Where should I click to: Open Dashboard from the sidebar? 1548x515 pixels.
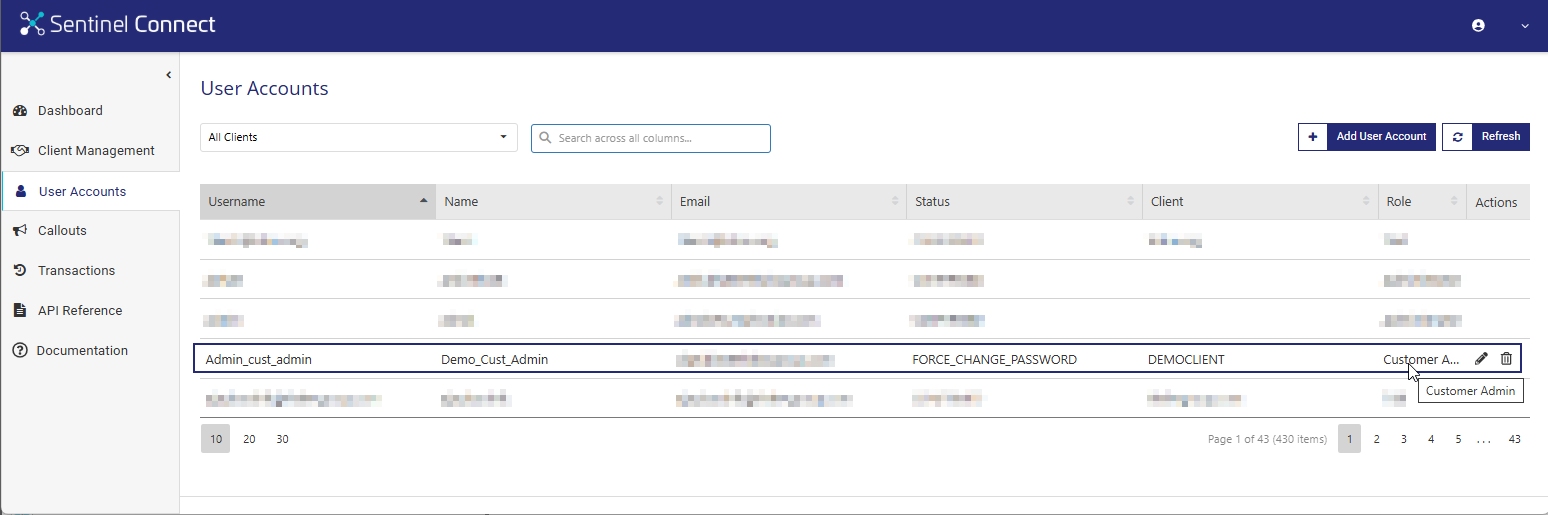click(70, 111)
